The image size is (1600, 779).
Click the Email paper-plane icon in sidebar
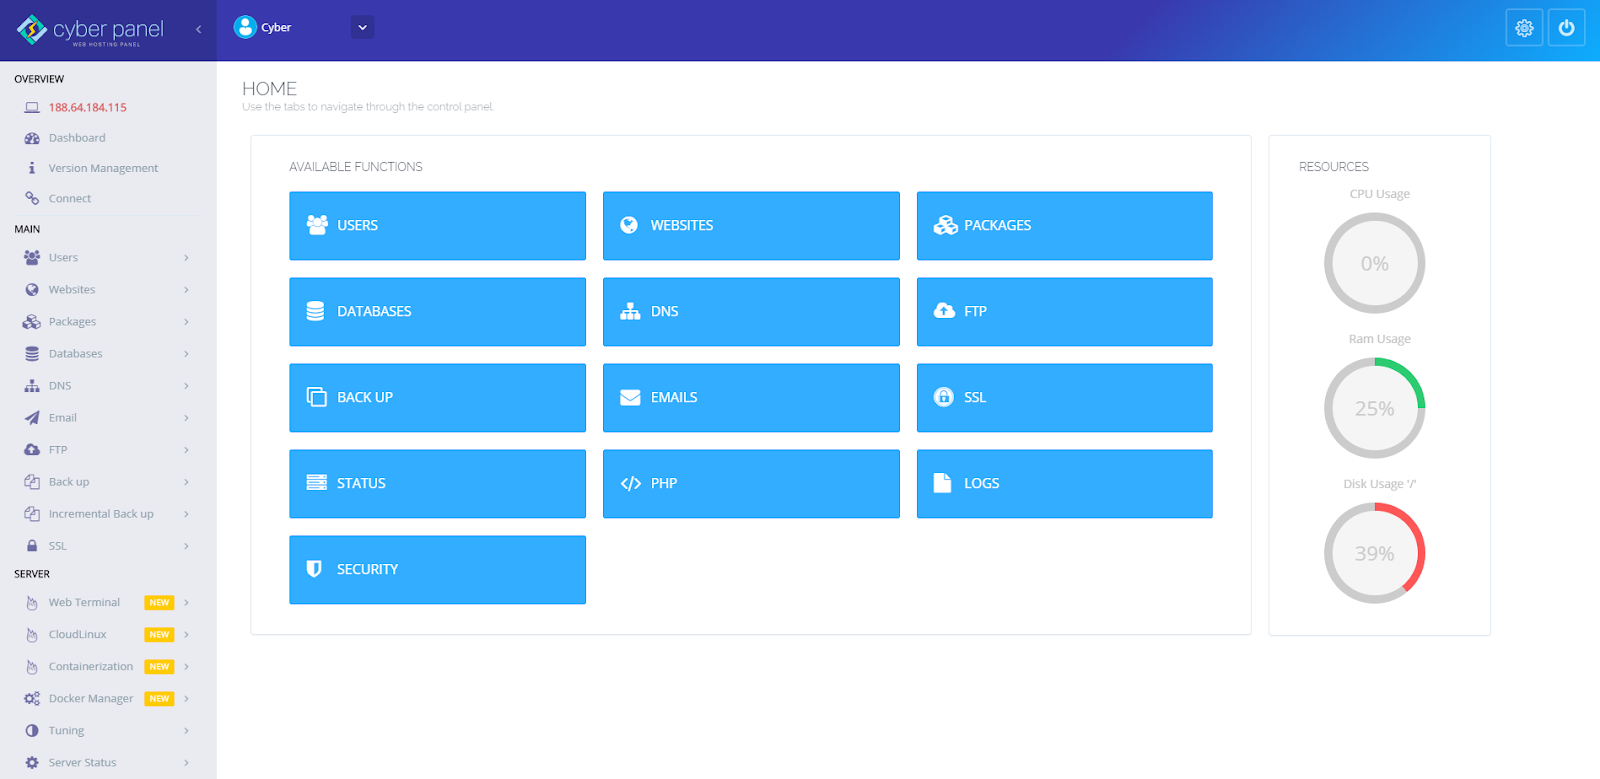(x=32, y=418)
